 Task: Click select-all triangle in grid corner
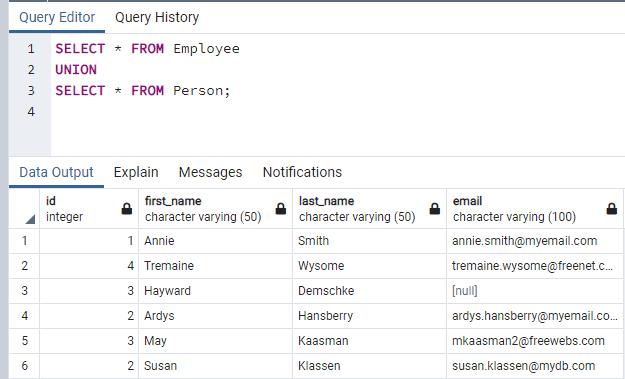pos(30,219)
